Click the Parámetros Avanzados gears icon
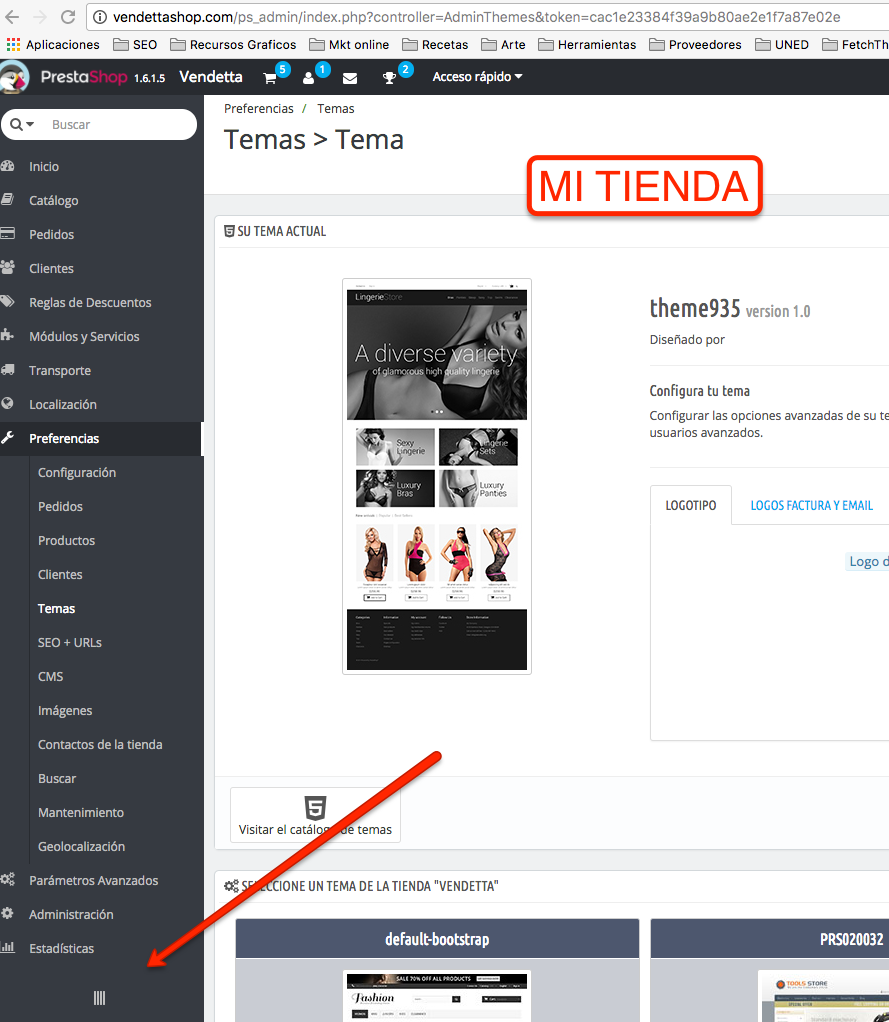The image size is (889, 1022). pyautogui.click(x=8, y=879)
